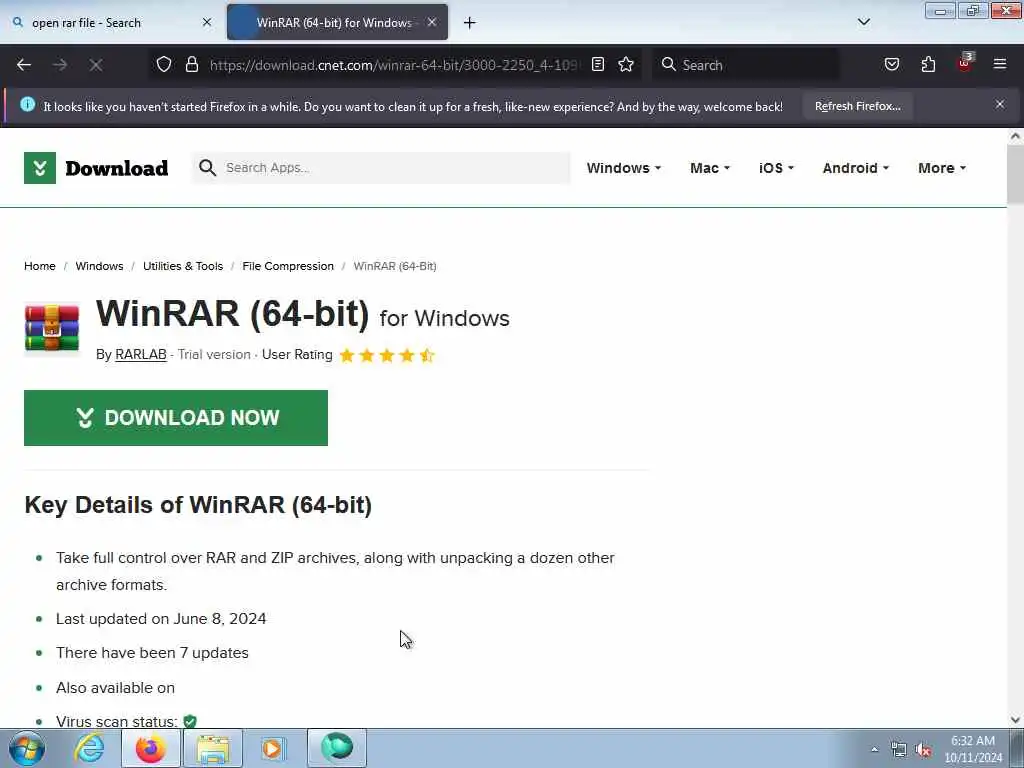Bookmark this page with the star icon
This screenshot has height=768, width=1024.
click(626, 64)
